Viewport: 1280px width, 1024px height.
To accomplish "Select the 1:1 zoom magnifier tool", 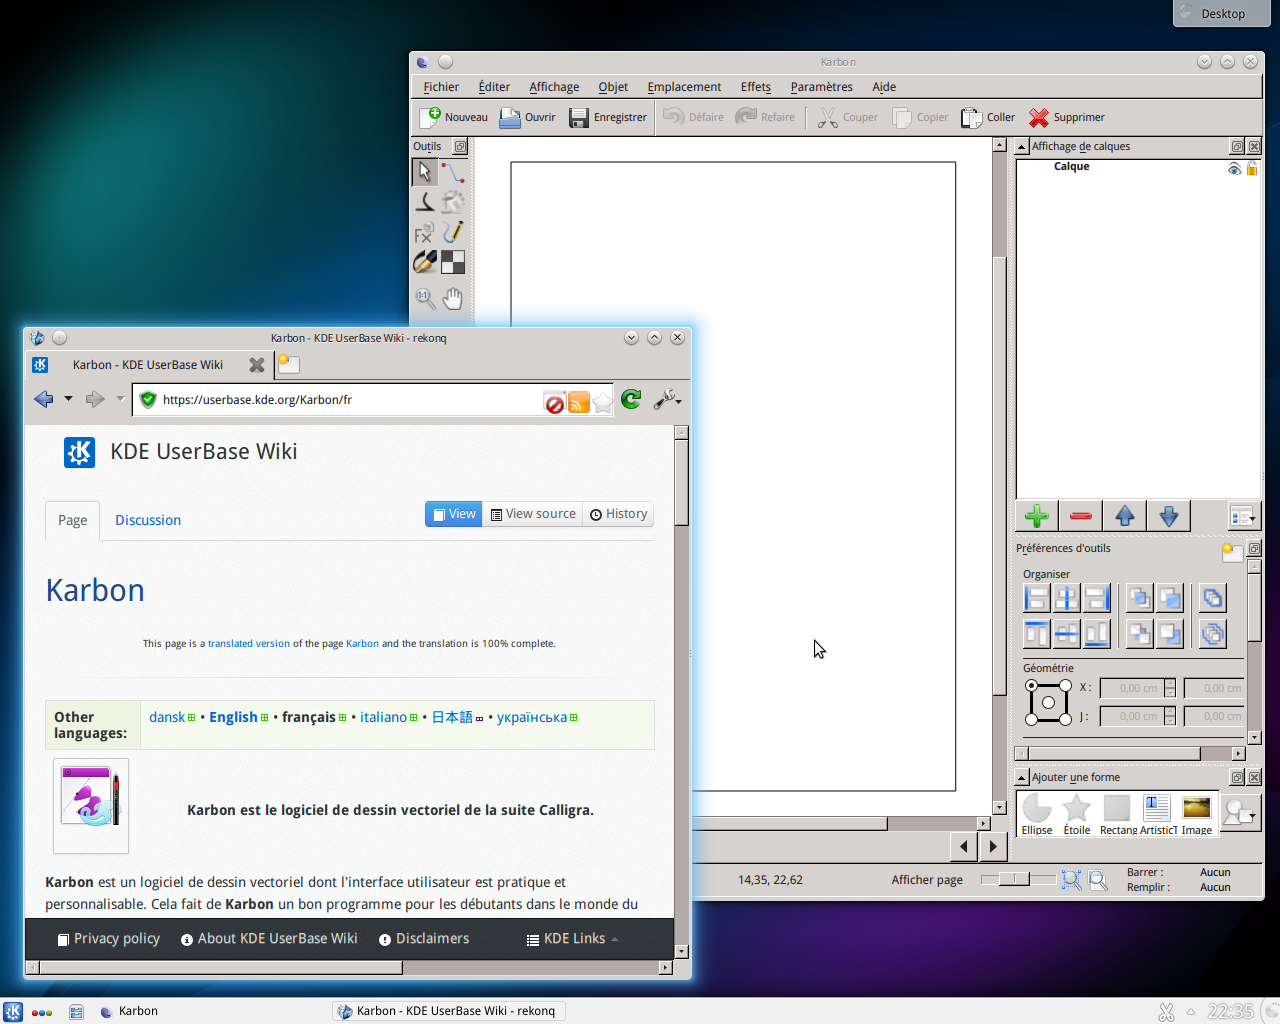I will click(424, 298).
